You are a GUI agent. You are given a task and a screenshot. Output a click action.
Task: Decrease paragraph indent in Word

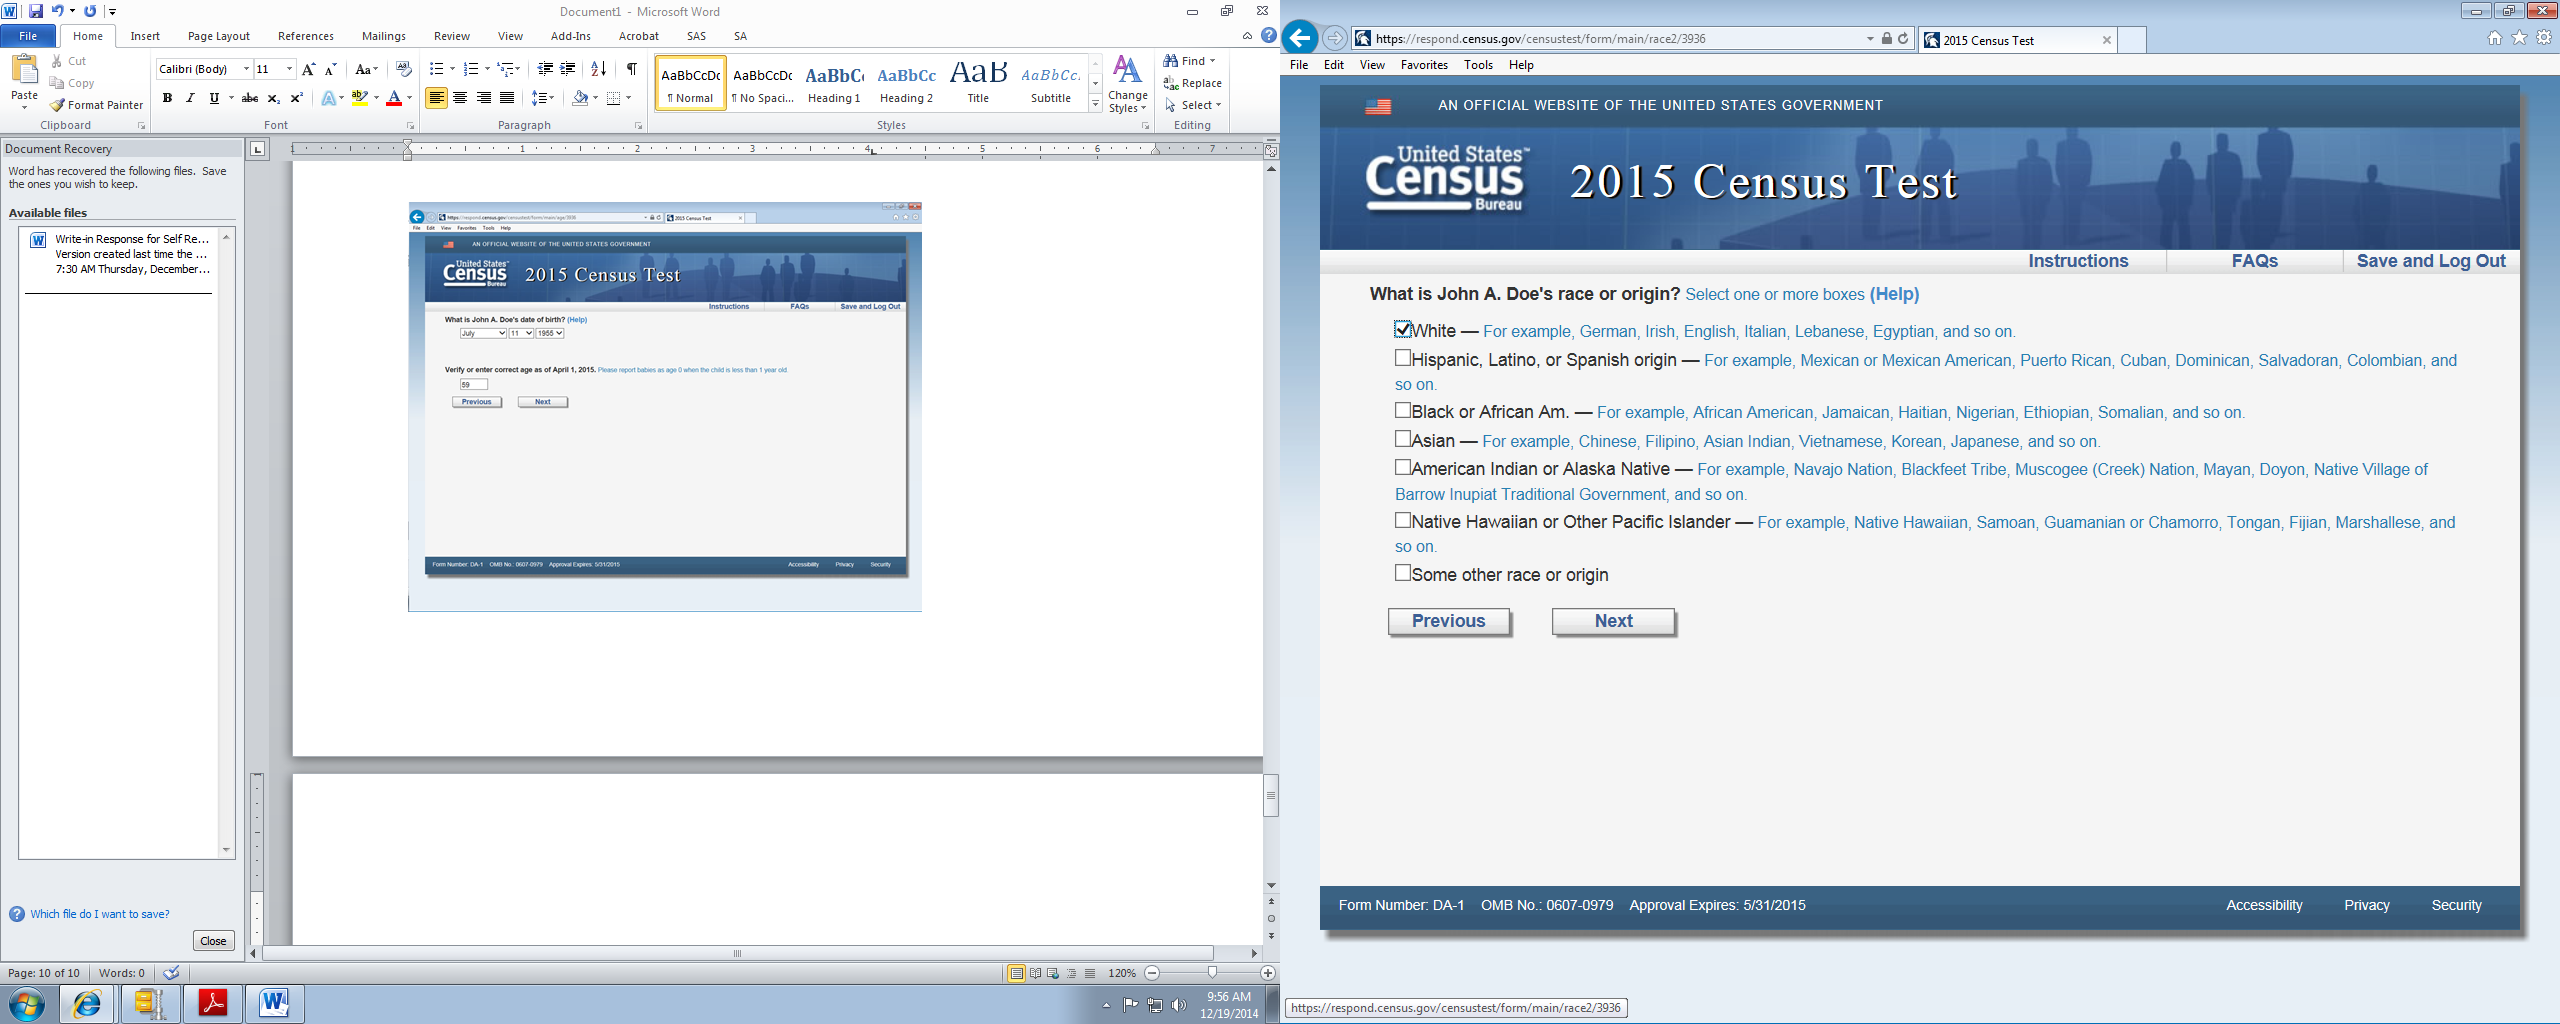545,69
